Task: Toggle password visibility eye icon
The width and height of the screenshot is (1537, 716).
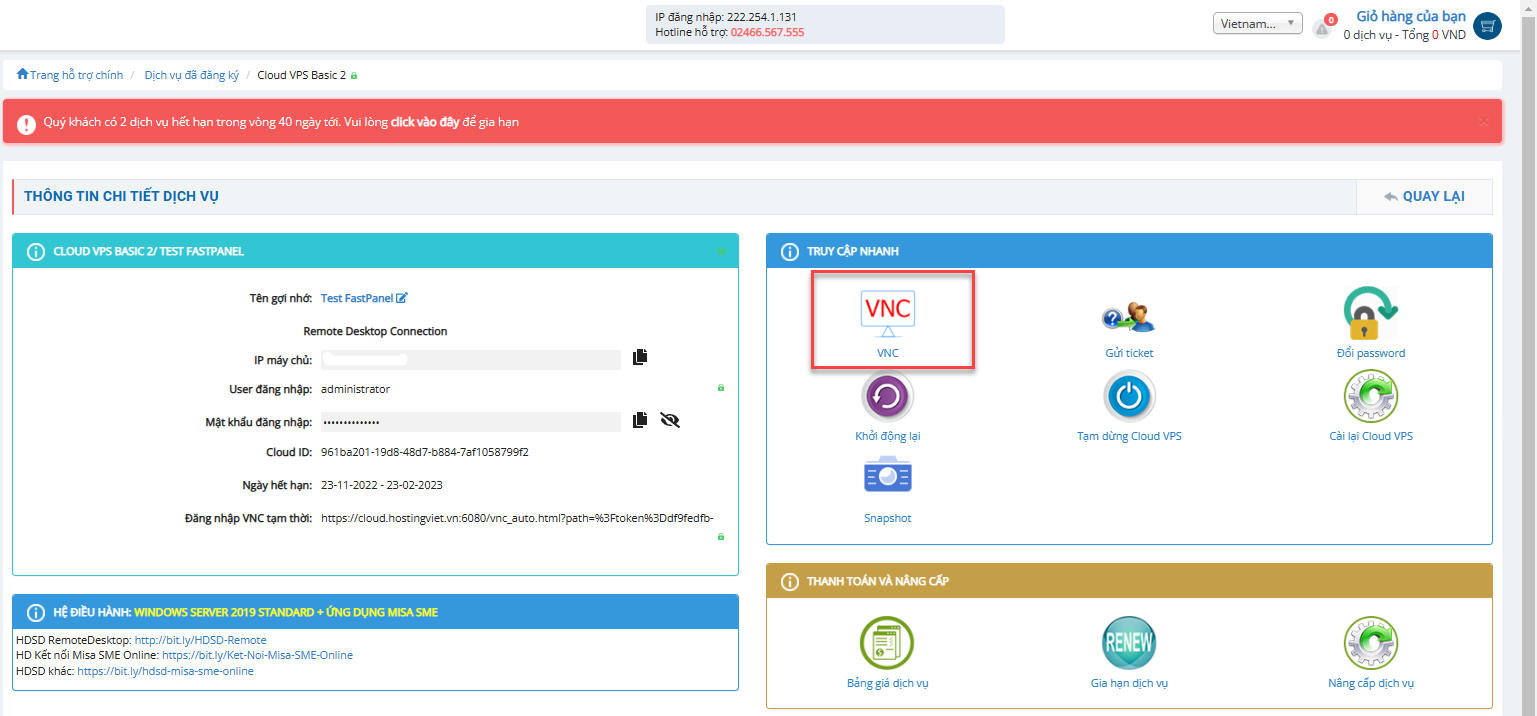Action: tap(670, 421)
